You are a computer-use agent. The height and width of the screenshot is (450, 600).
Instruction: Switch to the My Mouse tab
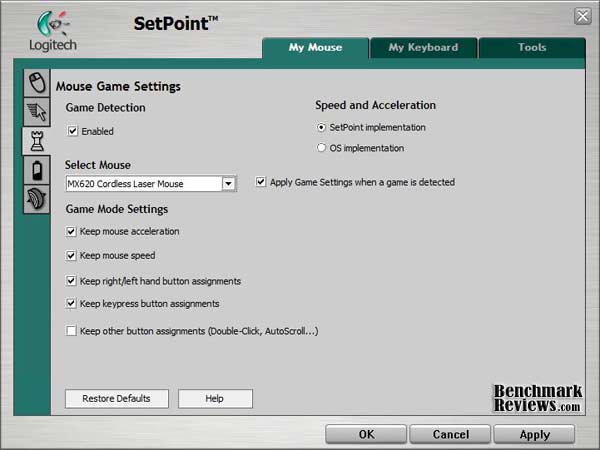[x=316, y=47]
